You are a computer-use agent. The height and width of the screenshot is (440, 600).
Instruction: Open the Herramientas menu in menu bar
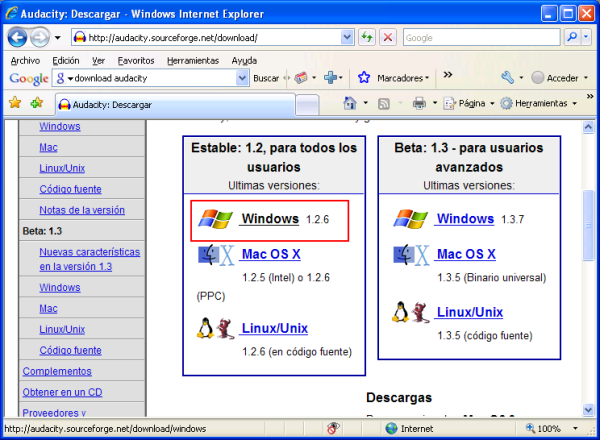(x=193, y=60)
